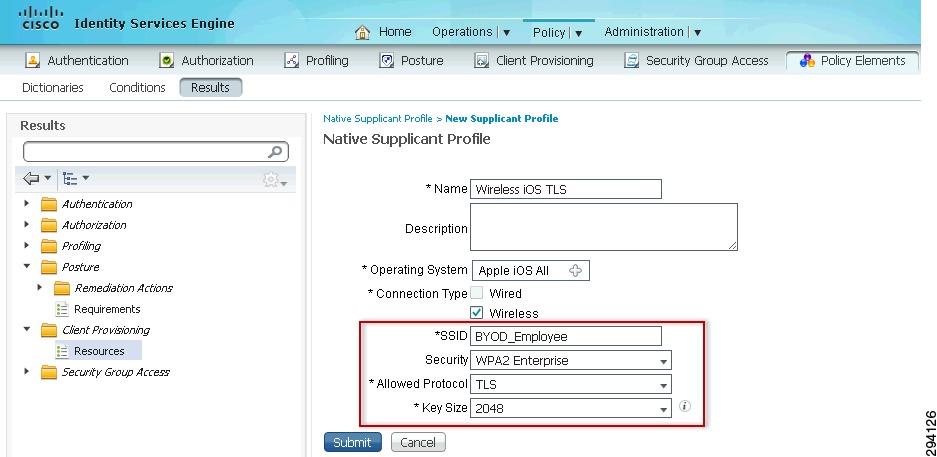937x457 pixels.
Task: Go to Home in top navigation
Action: pyautogui.click(x=395, y=32)
